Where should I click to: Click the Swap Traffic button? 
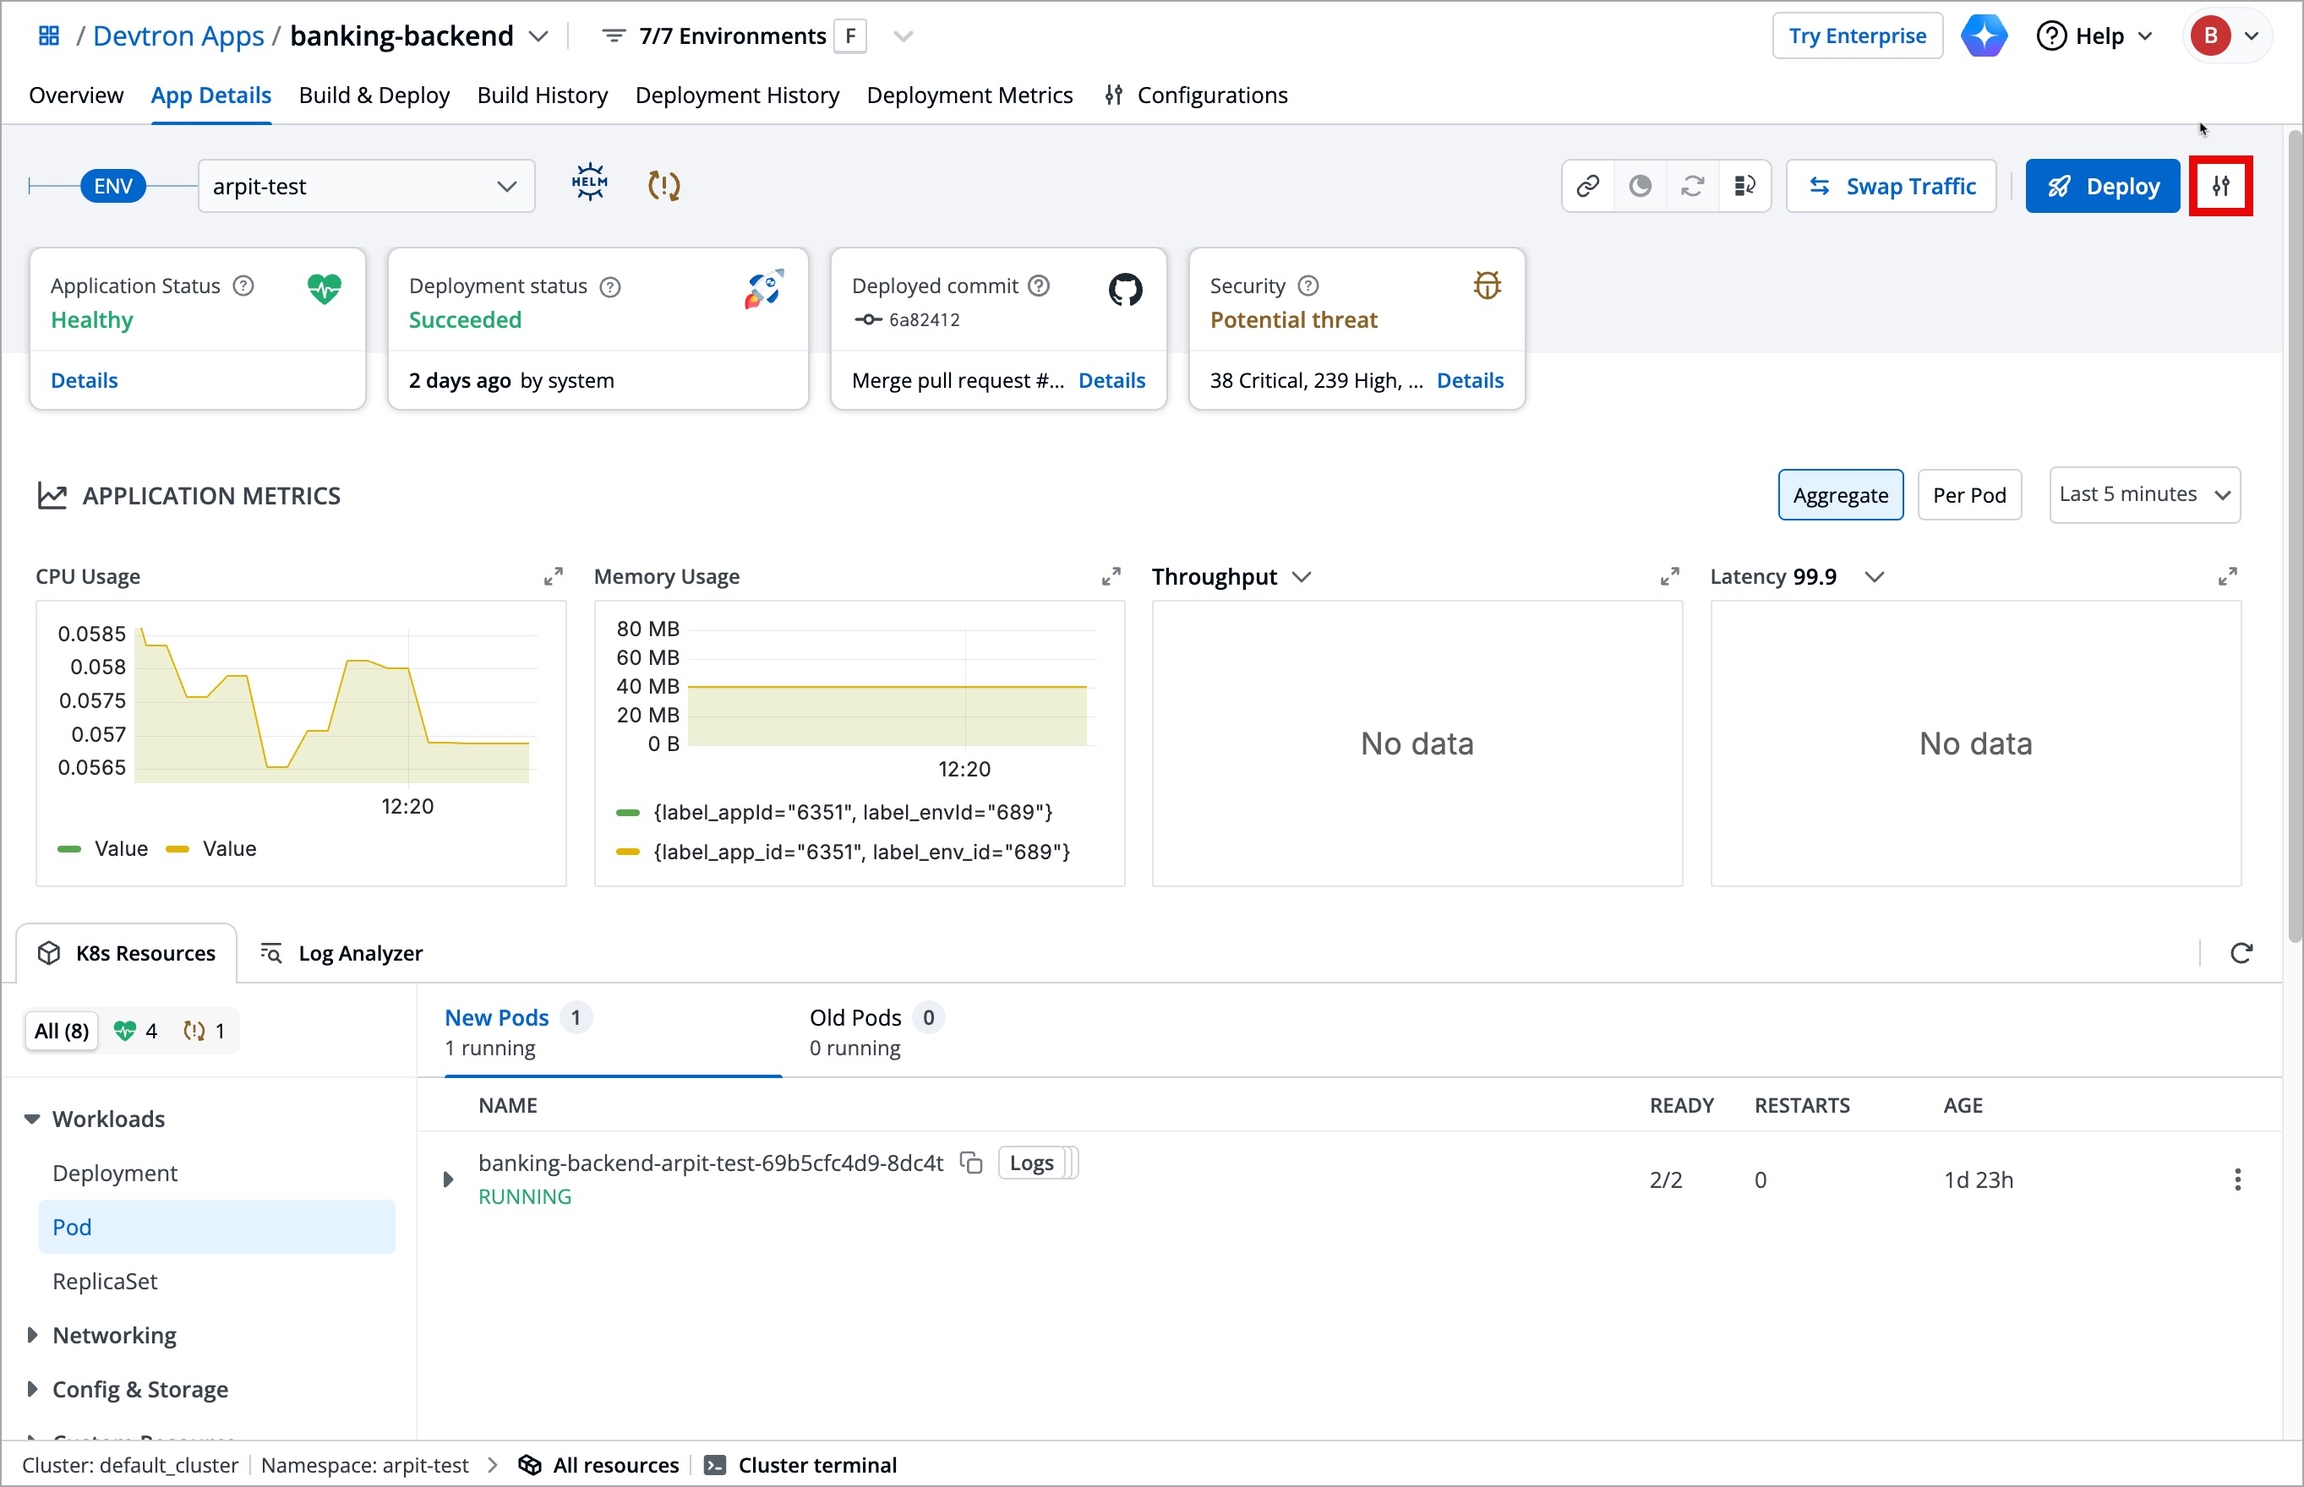pos(1890,186)
